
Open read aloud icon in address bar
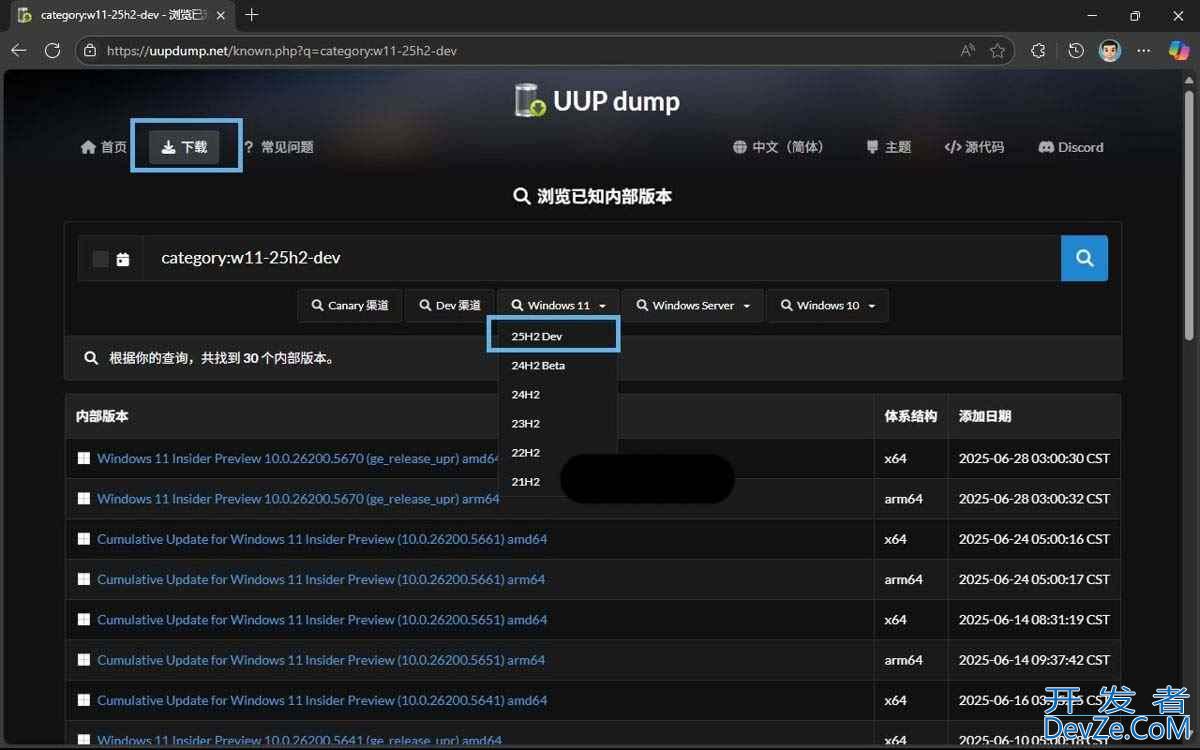[x=967, y=50]
